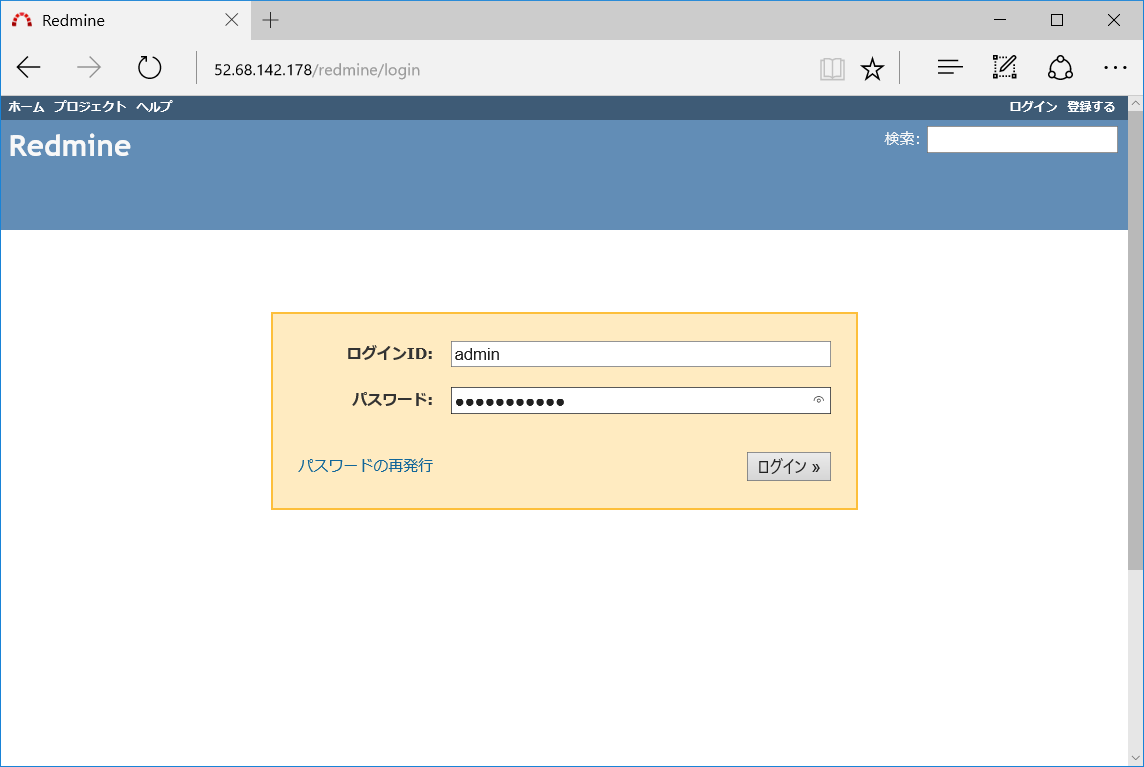The width and height of the screenshot is (1144, 767).
Task: Start a Web Note annotation
Action: click(1004, 67)
